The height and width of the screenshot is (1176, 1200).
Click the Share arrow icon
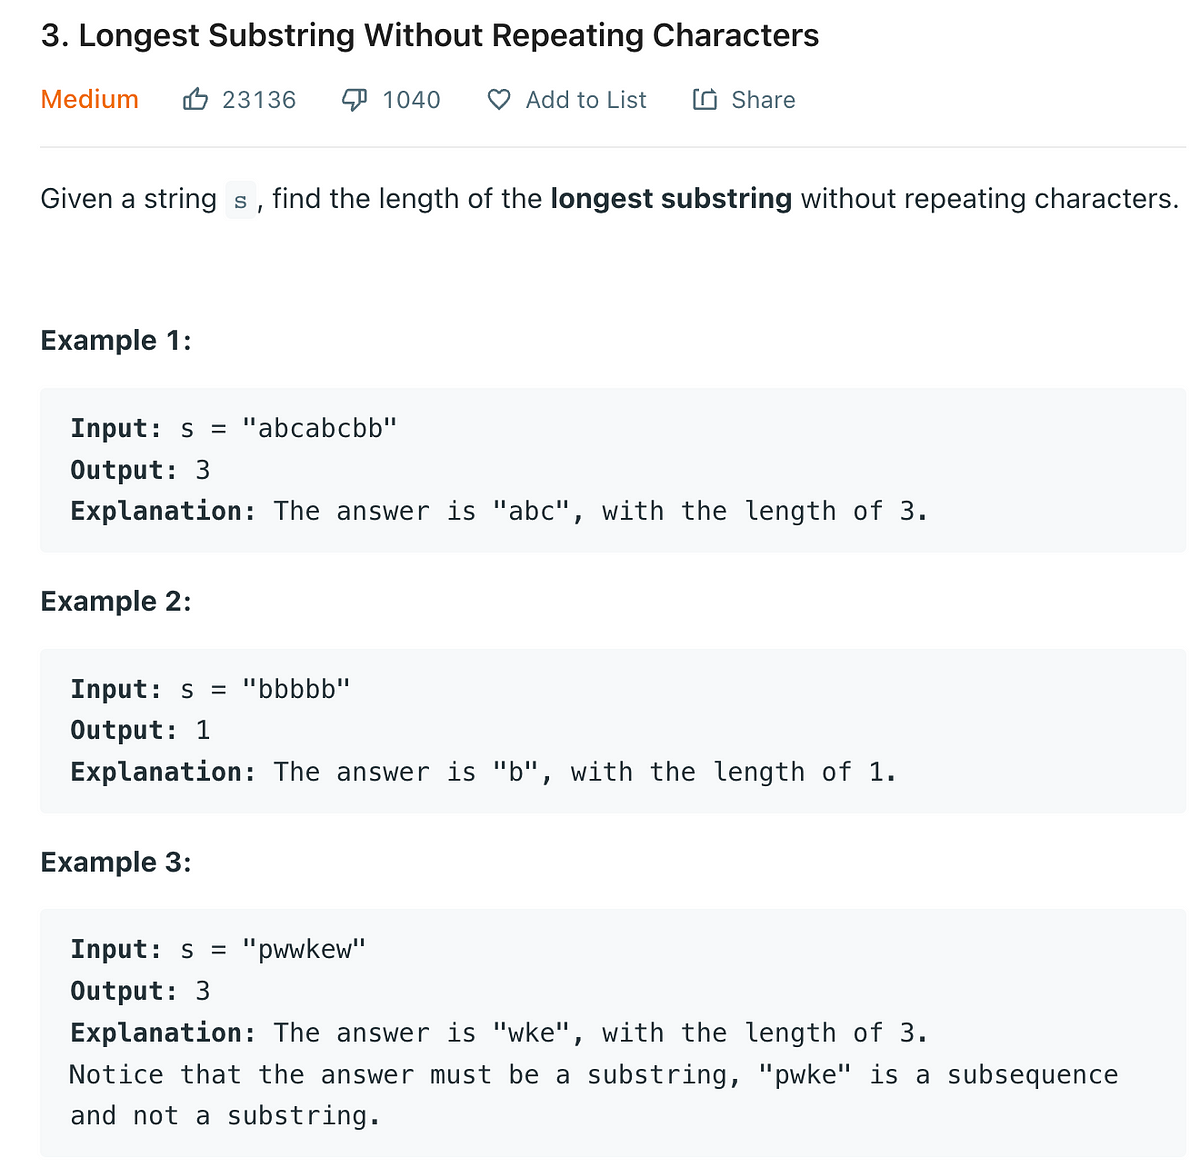coord(704,100)
